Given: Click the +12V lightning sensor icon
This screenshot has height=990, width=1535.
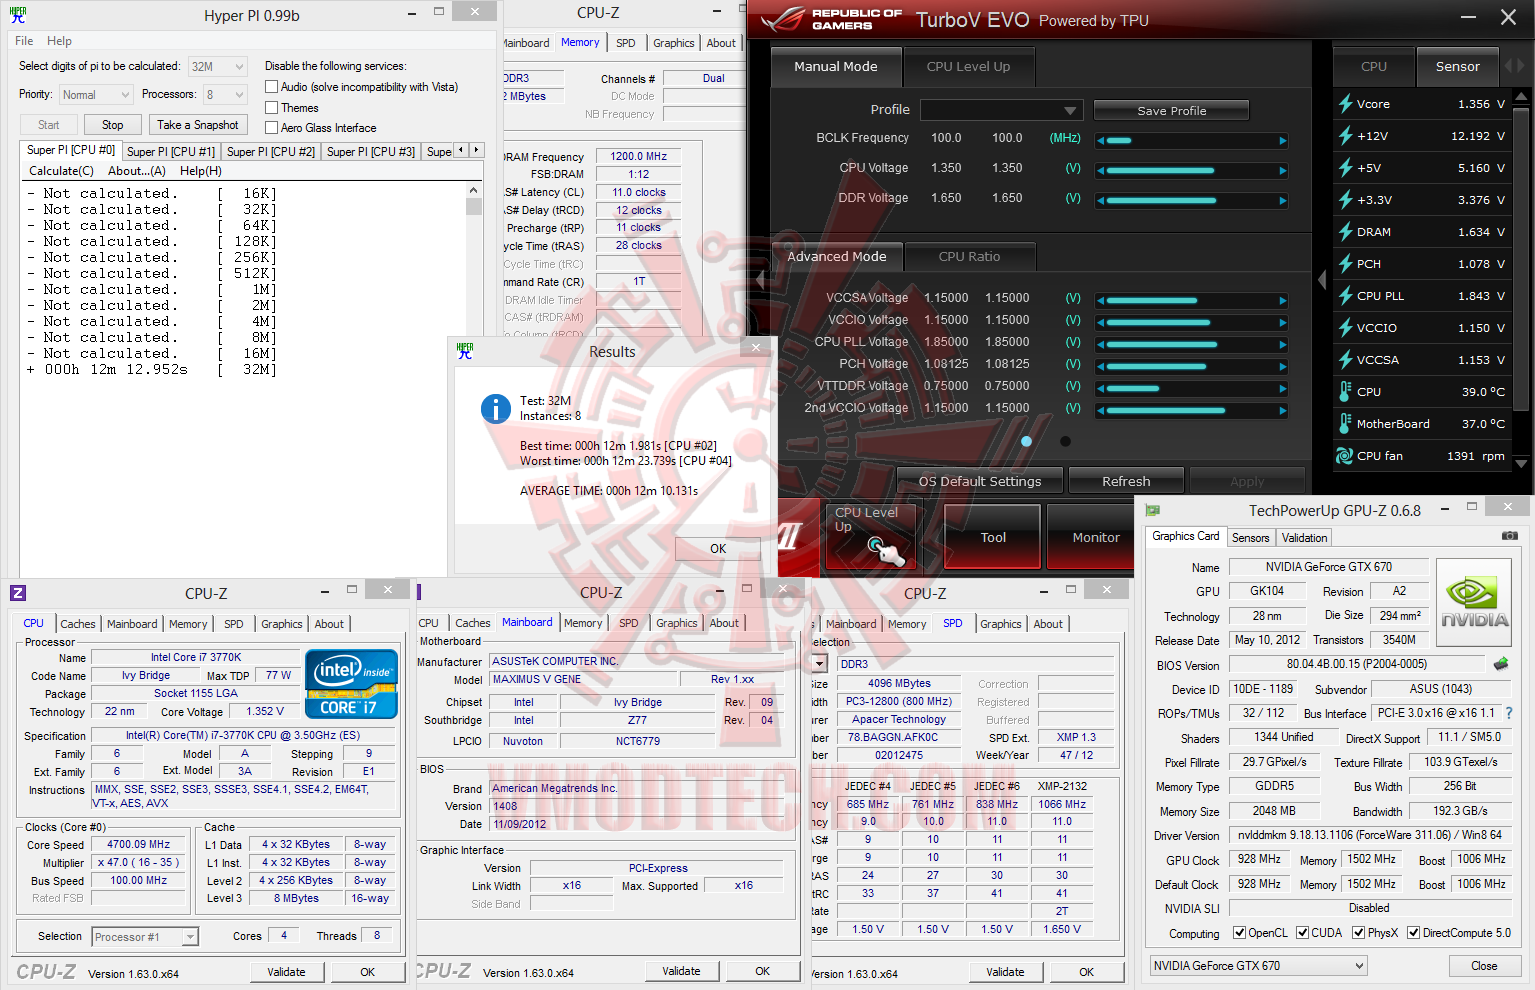Looking at the screenshot, I should (1346, 136).
